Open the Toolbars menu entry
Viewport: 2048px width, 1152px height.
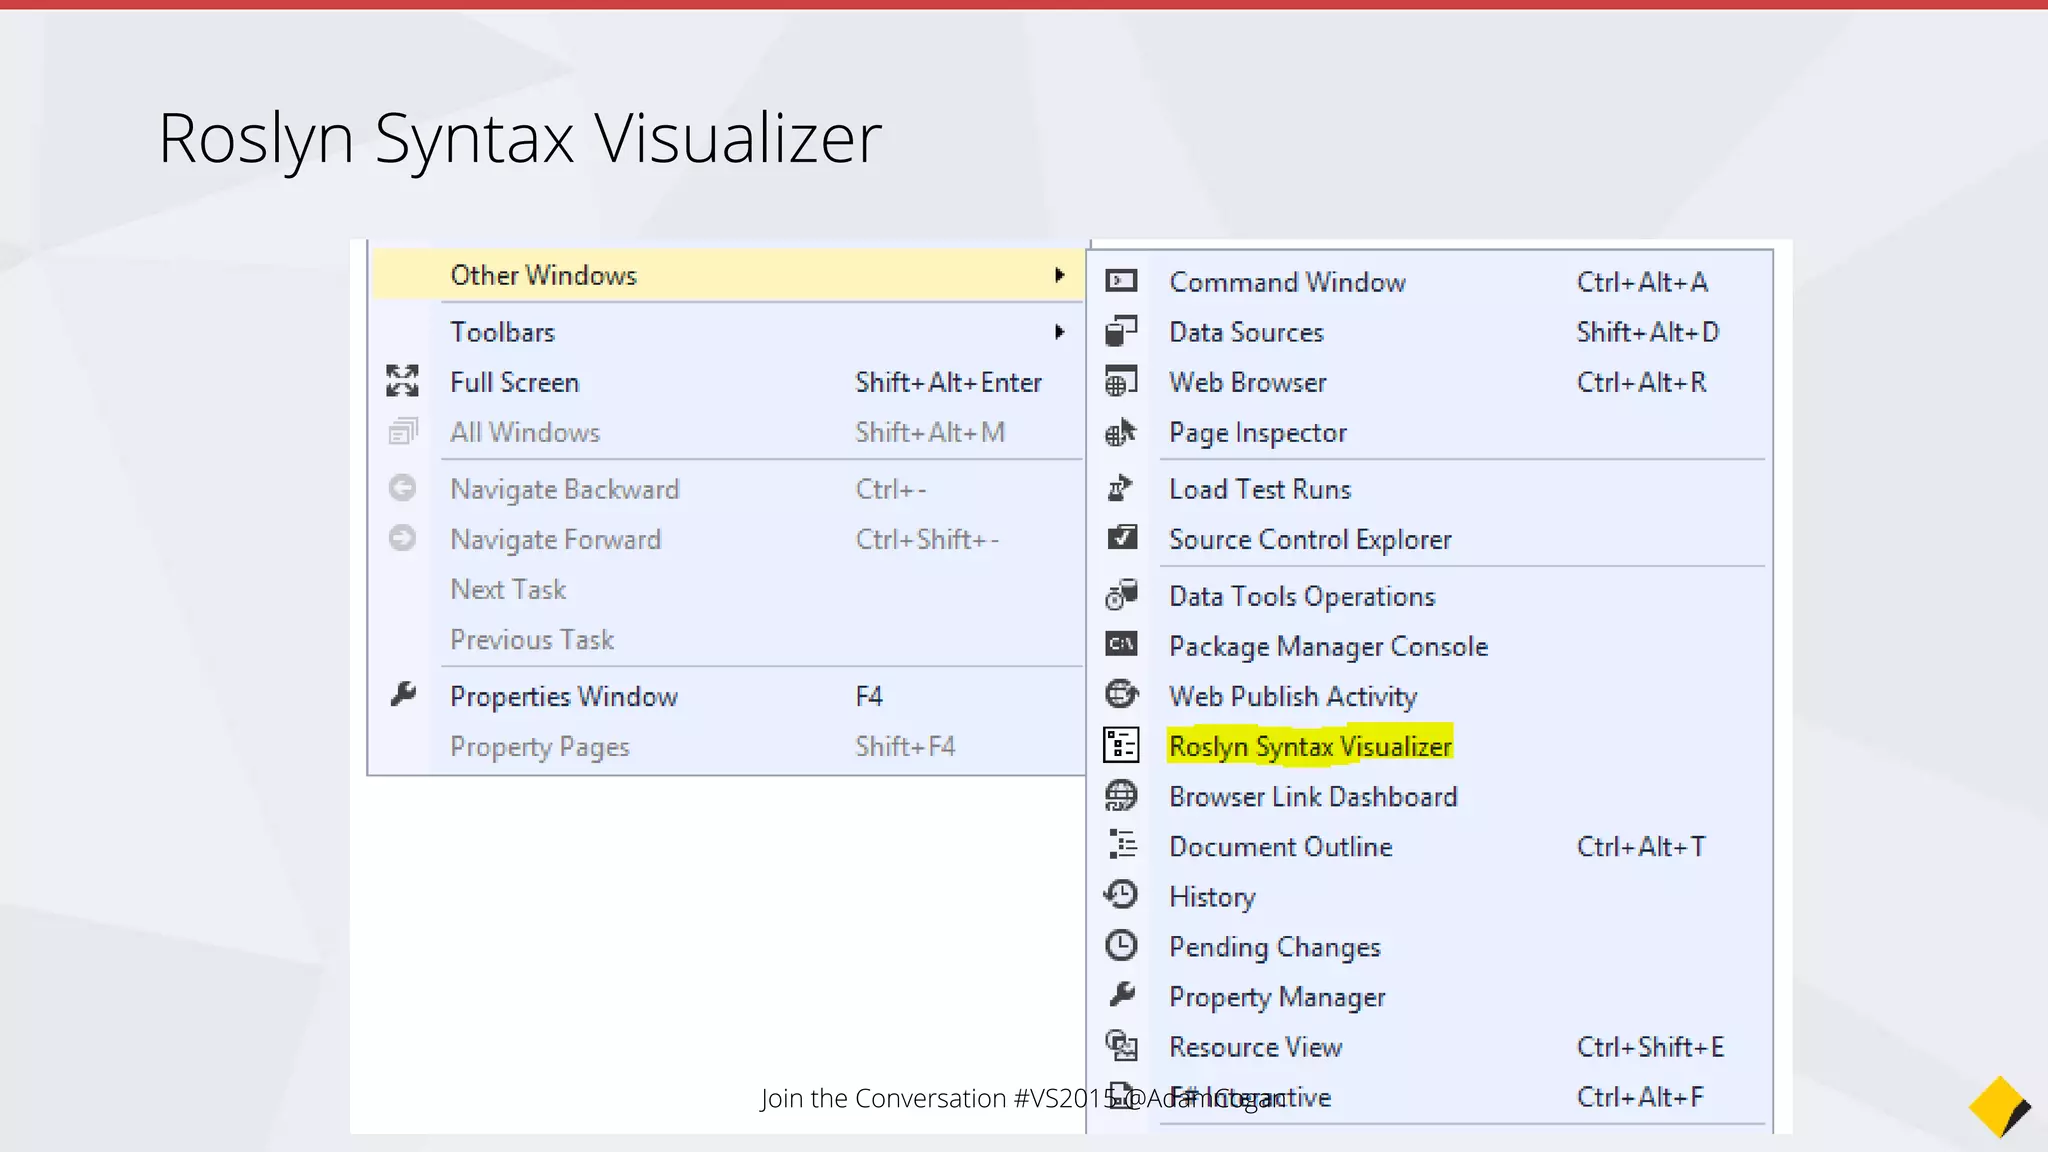click(x=728, y=332)
